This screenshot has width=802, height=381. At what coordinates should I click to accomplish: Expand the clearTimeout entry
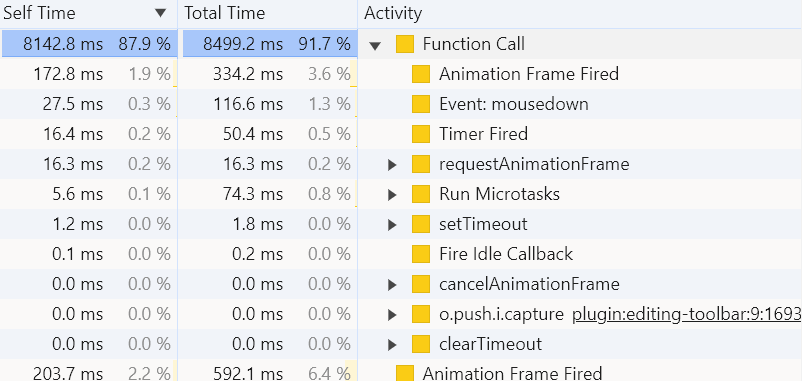[x=392, y=344]
